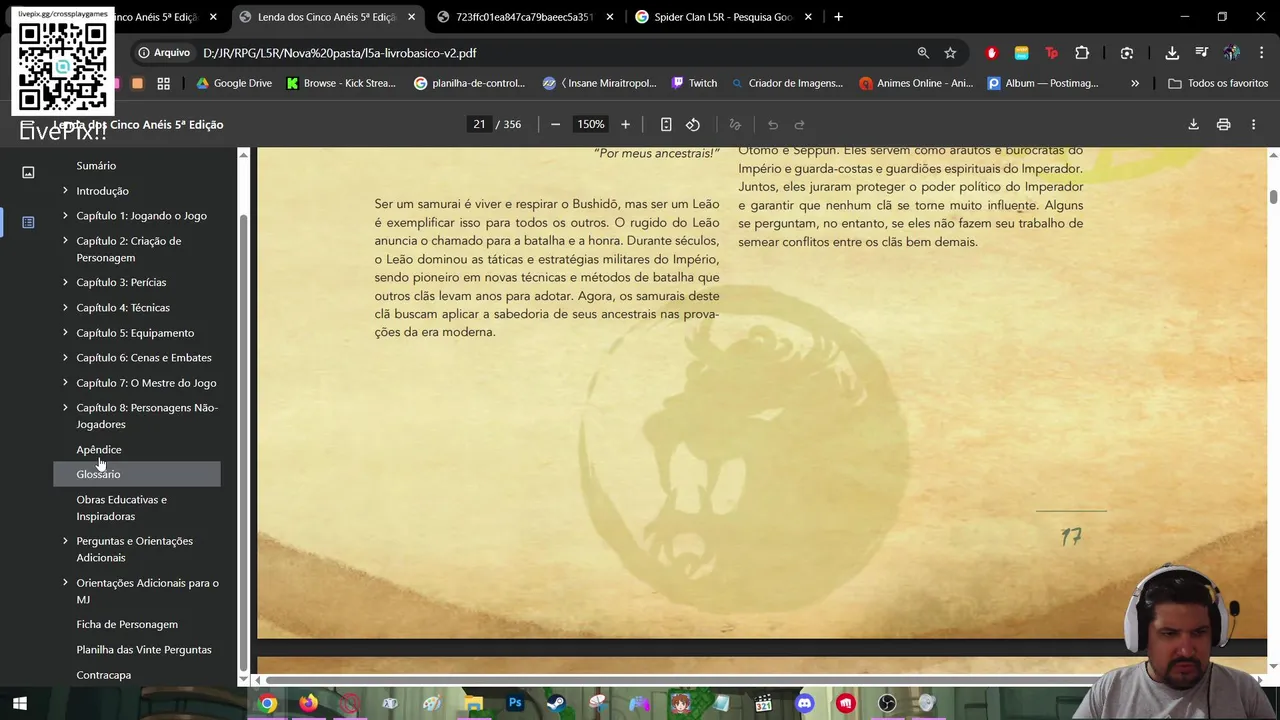Open Photoshop from the taskbar

tap(515, 703)
